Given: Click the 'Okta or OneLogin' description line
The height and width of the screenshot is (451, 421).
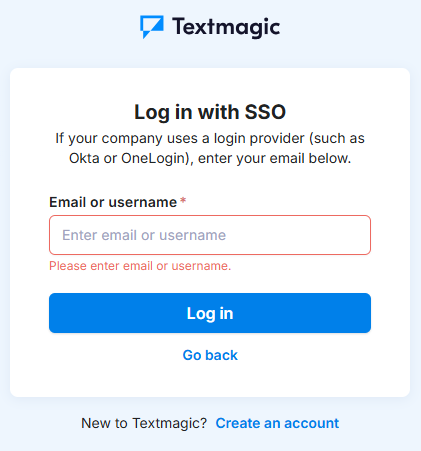Looking at the screenshot, I should pyautogui.click(x=210, y=158).
